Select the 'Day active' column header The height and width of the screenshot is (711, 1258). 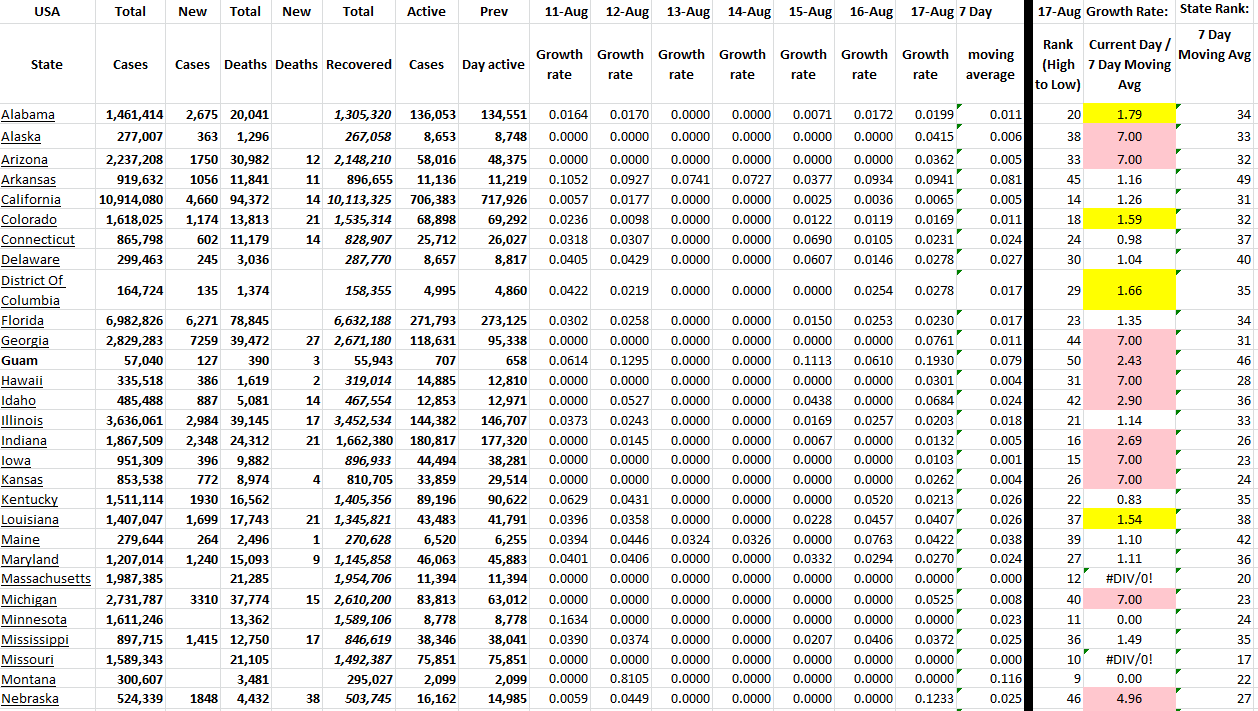coord(493,65)
